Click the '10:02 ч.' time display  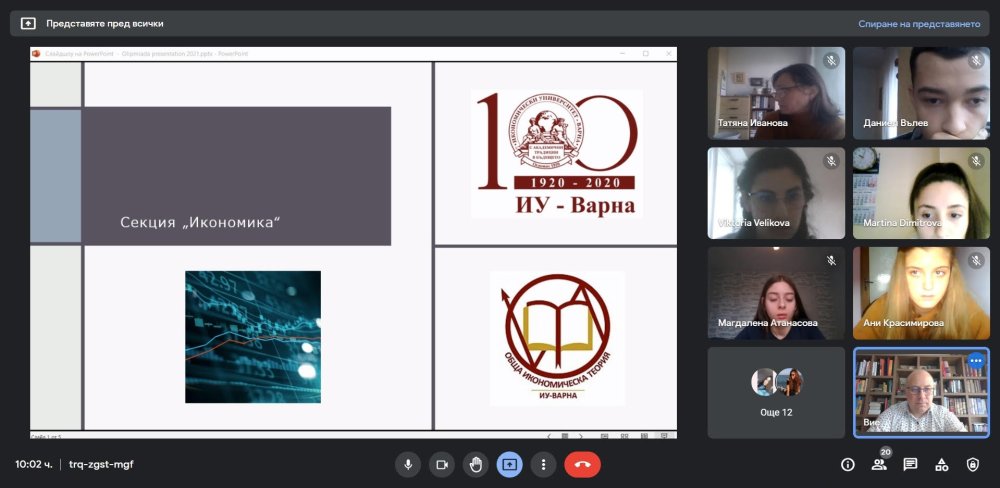[x=34, y=464]
